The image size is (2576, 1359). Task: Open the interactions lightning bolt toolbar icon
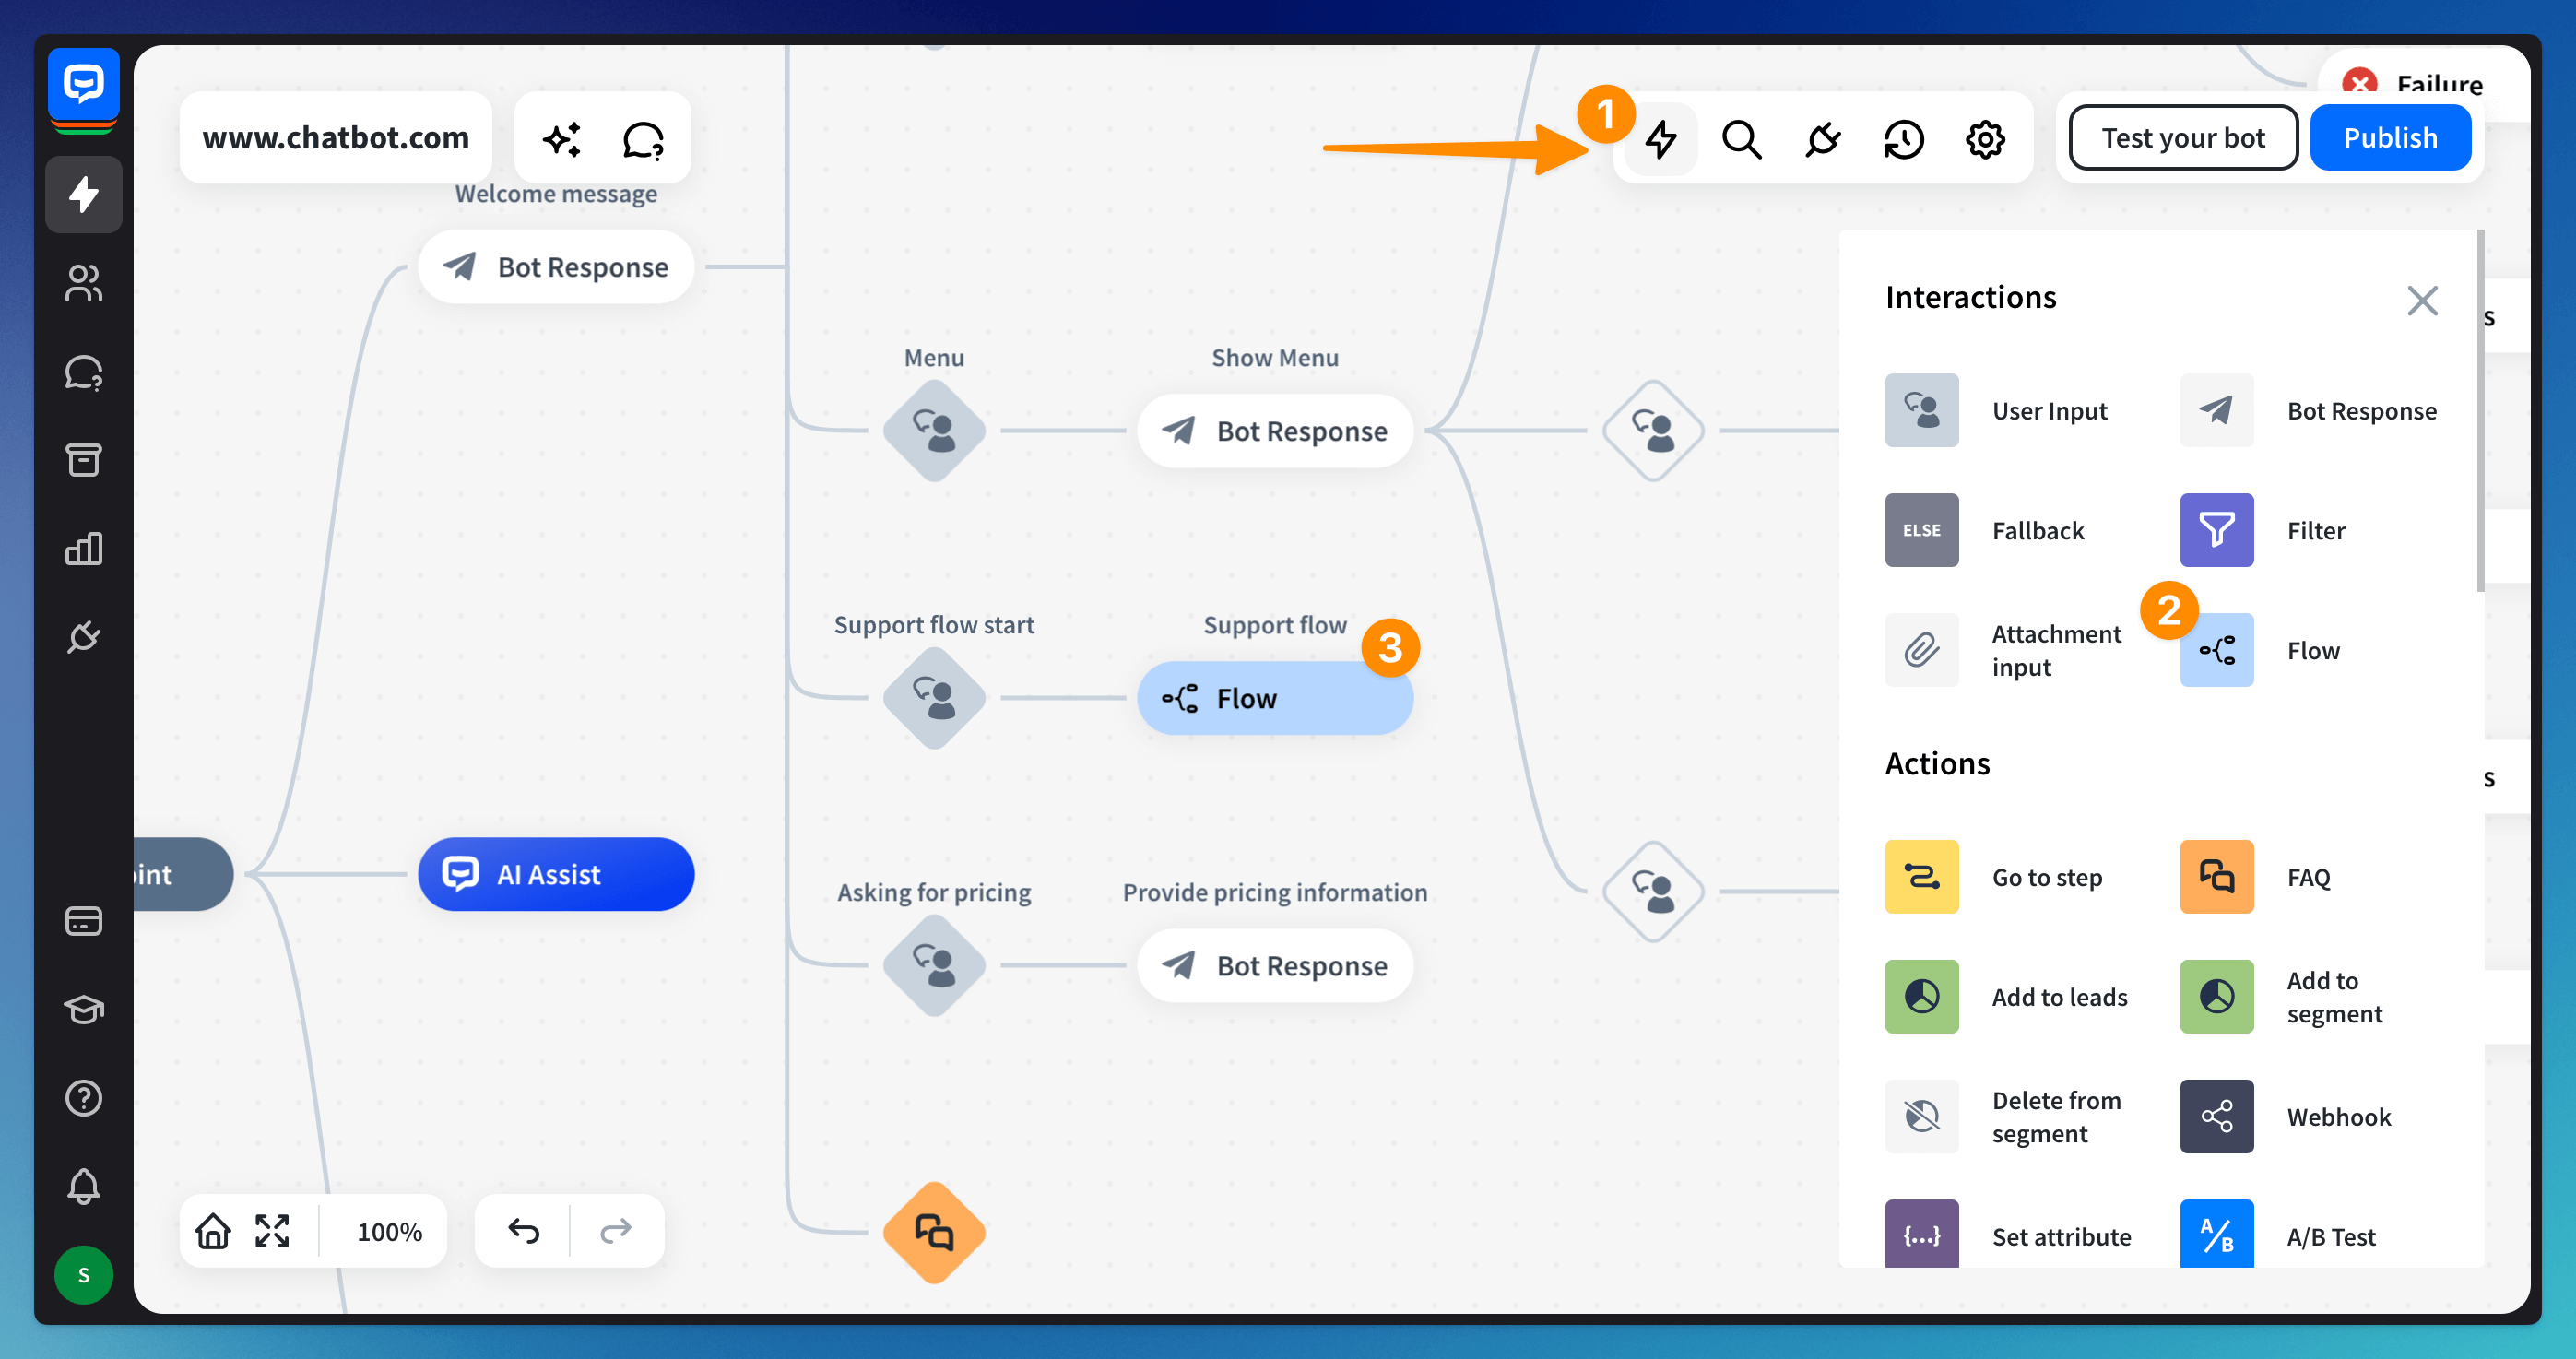(x=1661, y=139)
